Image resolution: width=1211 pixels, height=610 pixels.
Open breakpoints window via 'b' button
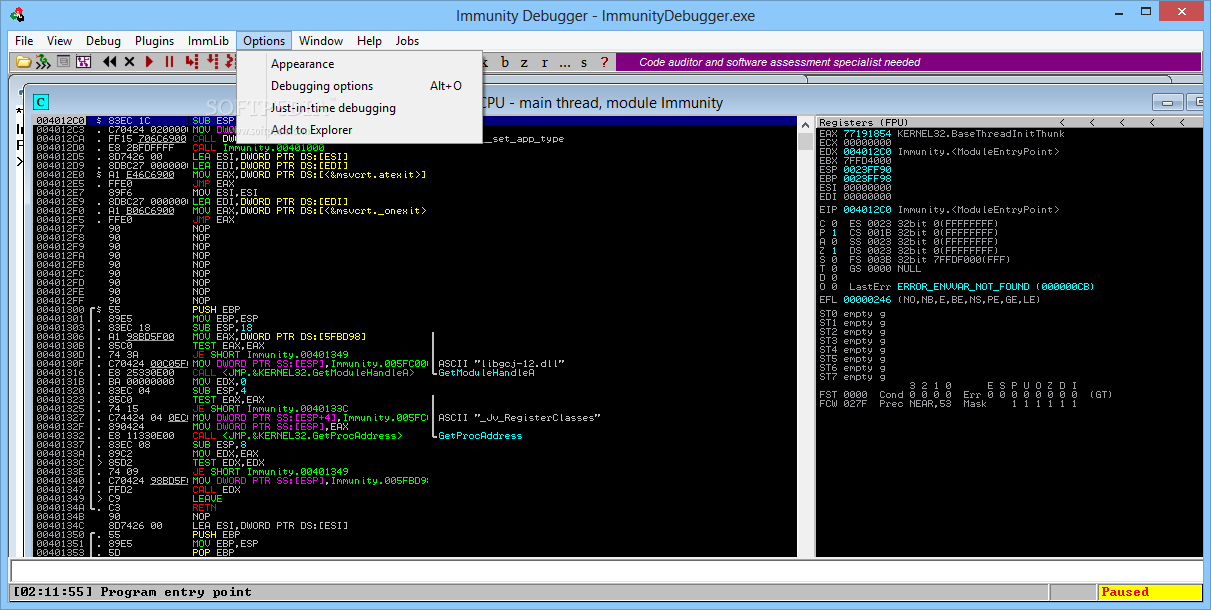505,62
